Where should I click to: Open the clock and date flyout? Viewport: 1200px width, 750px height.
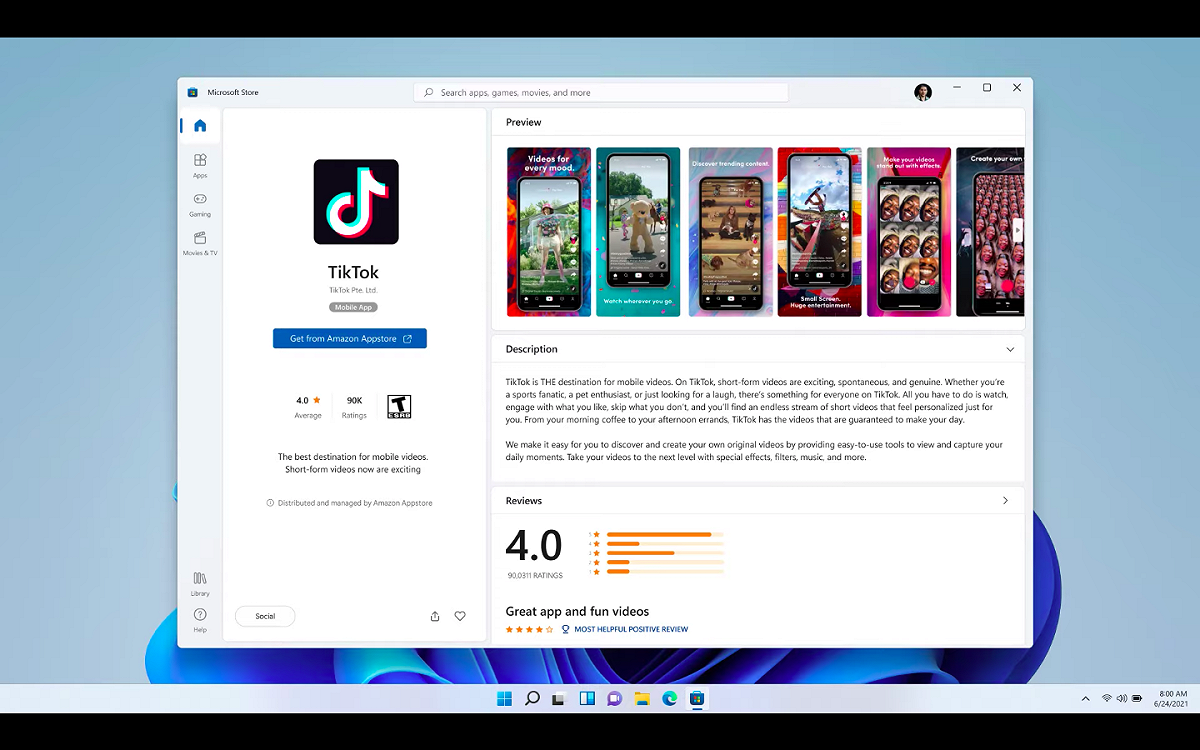1172,698
